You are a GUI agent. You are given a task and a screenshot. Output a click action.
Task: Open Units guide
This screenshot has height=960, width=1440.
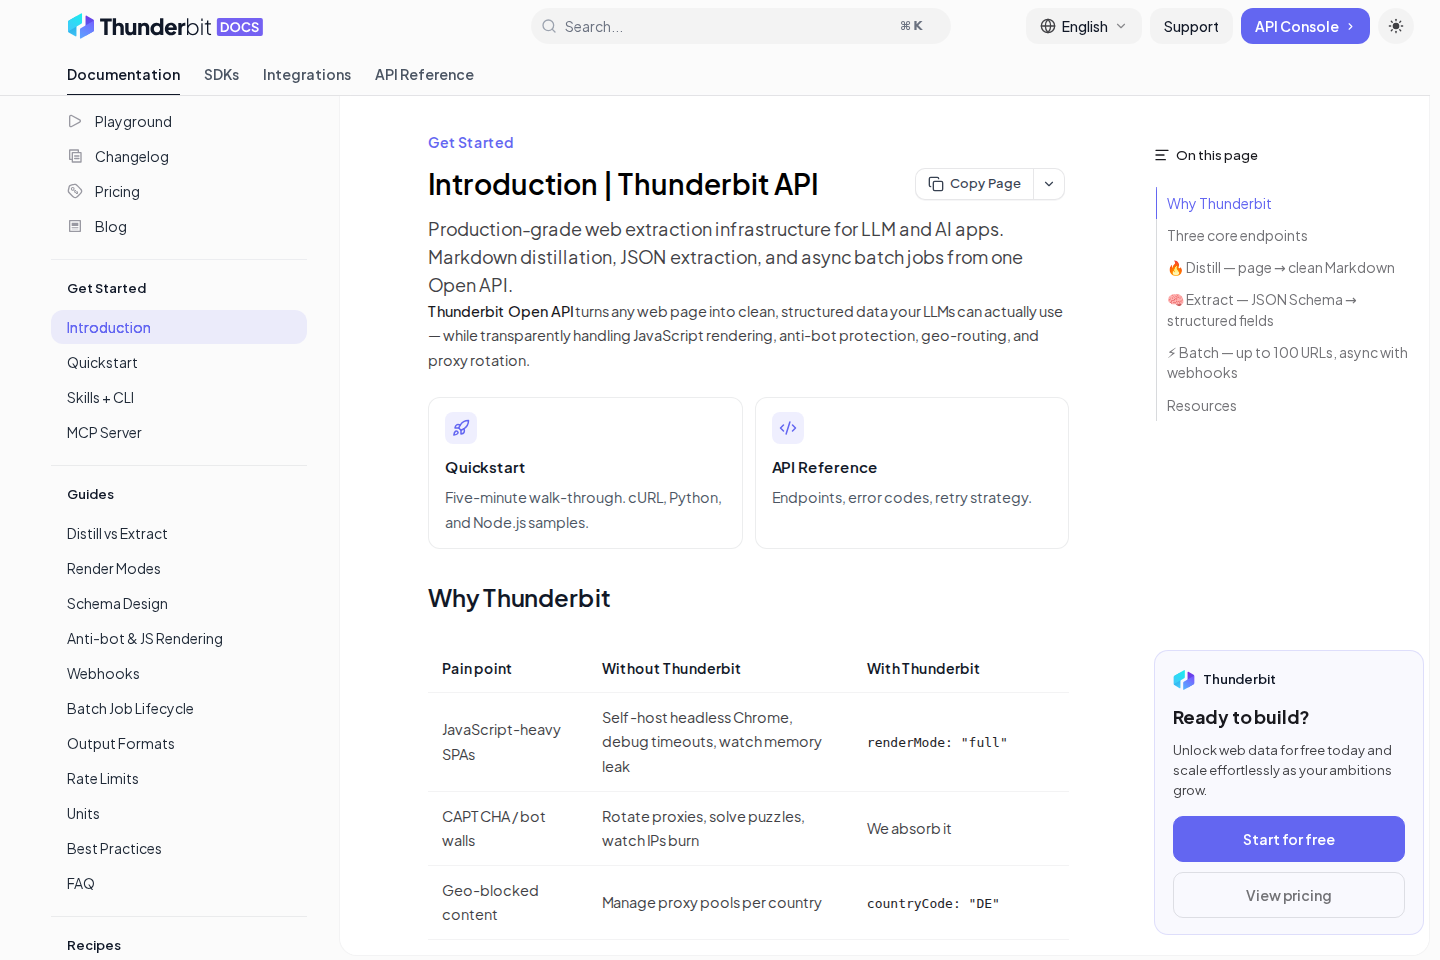(179, 813)
